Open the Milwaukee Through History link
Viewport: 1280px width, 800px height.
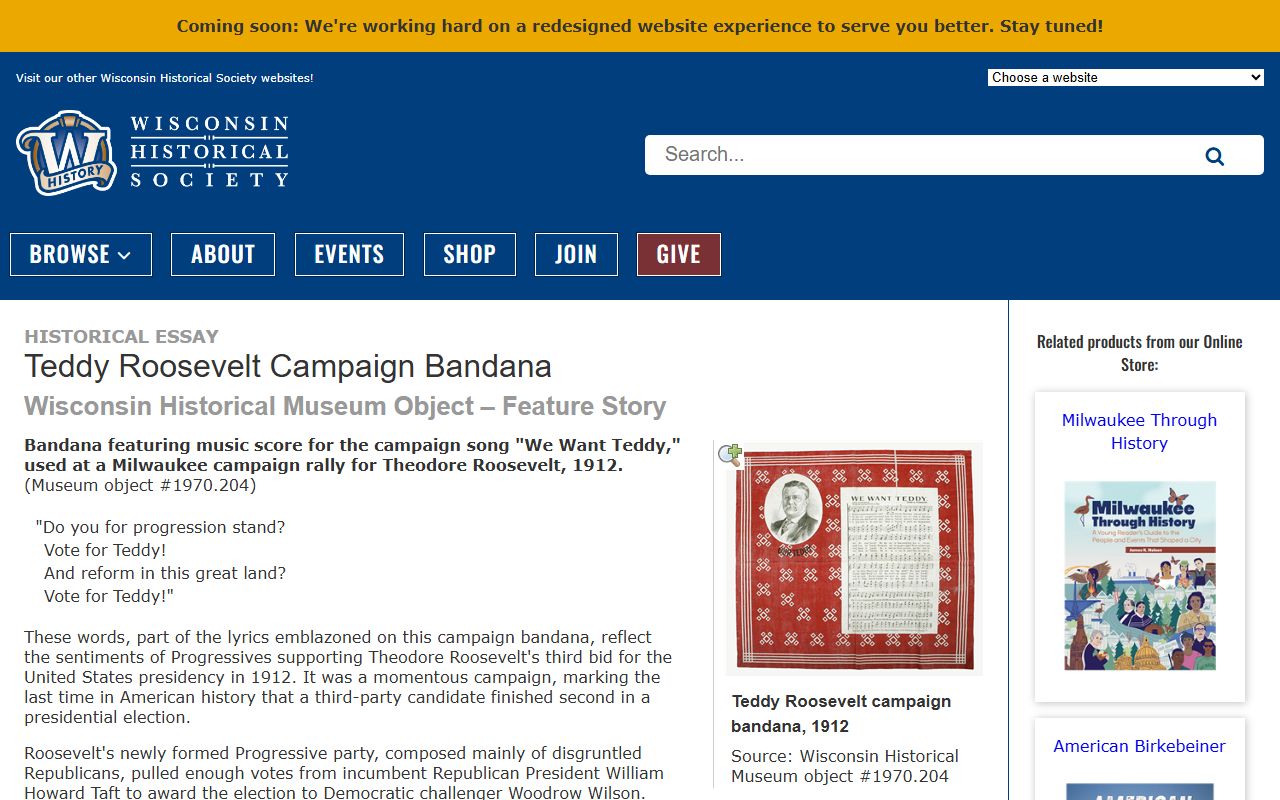click(x=1139, y=431)
